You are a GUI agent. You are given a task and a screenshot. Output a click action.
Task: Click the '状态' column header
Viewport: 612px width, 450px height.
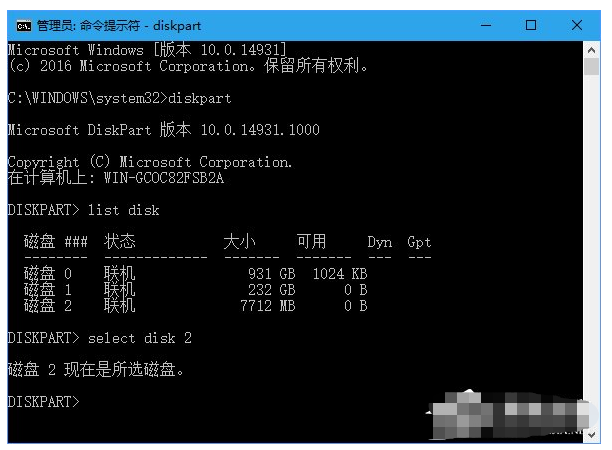119,242
